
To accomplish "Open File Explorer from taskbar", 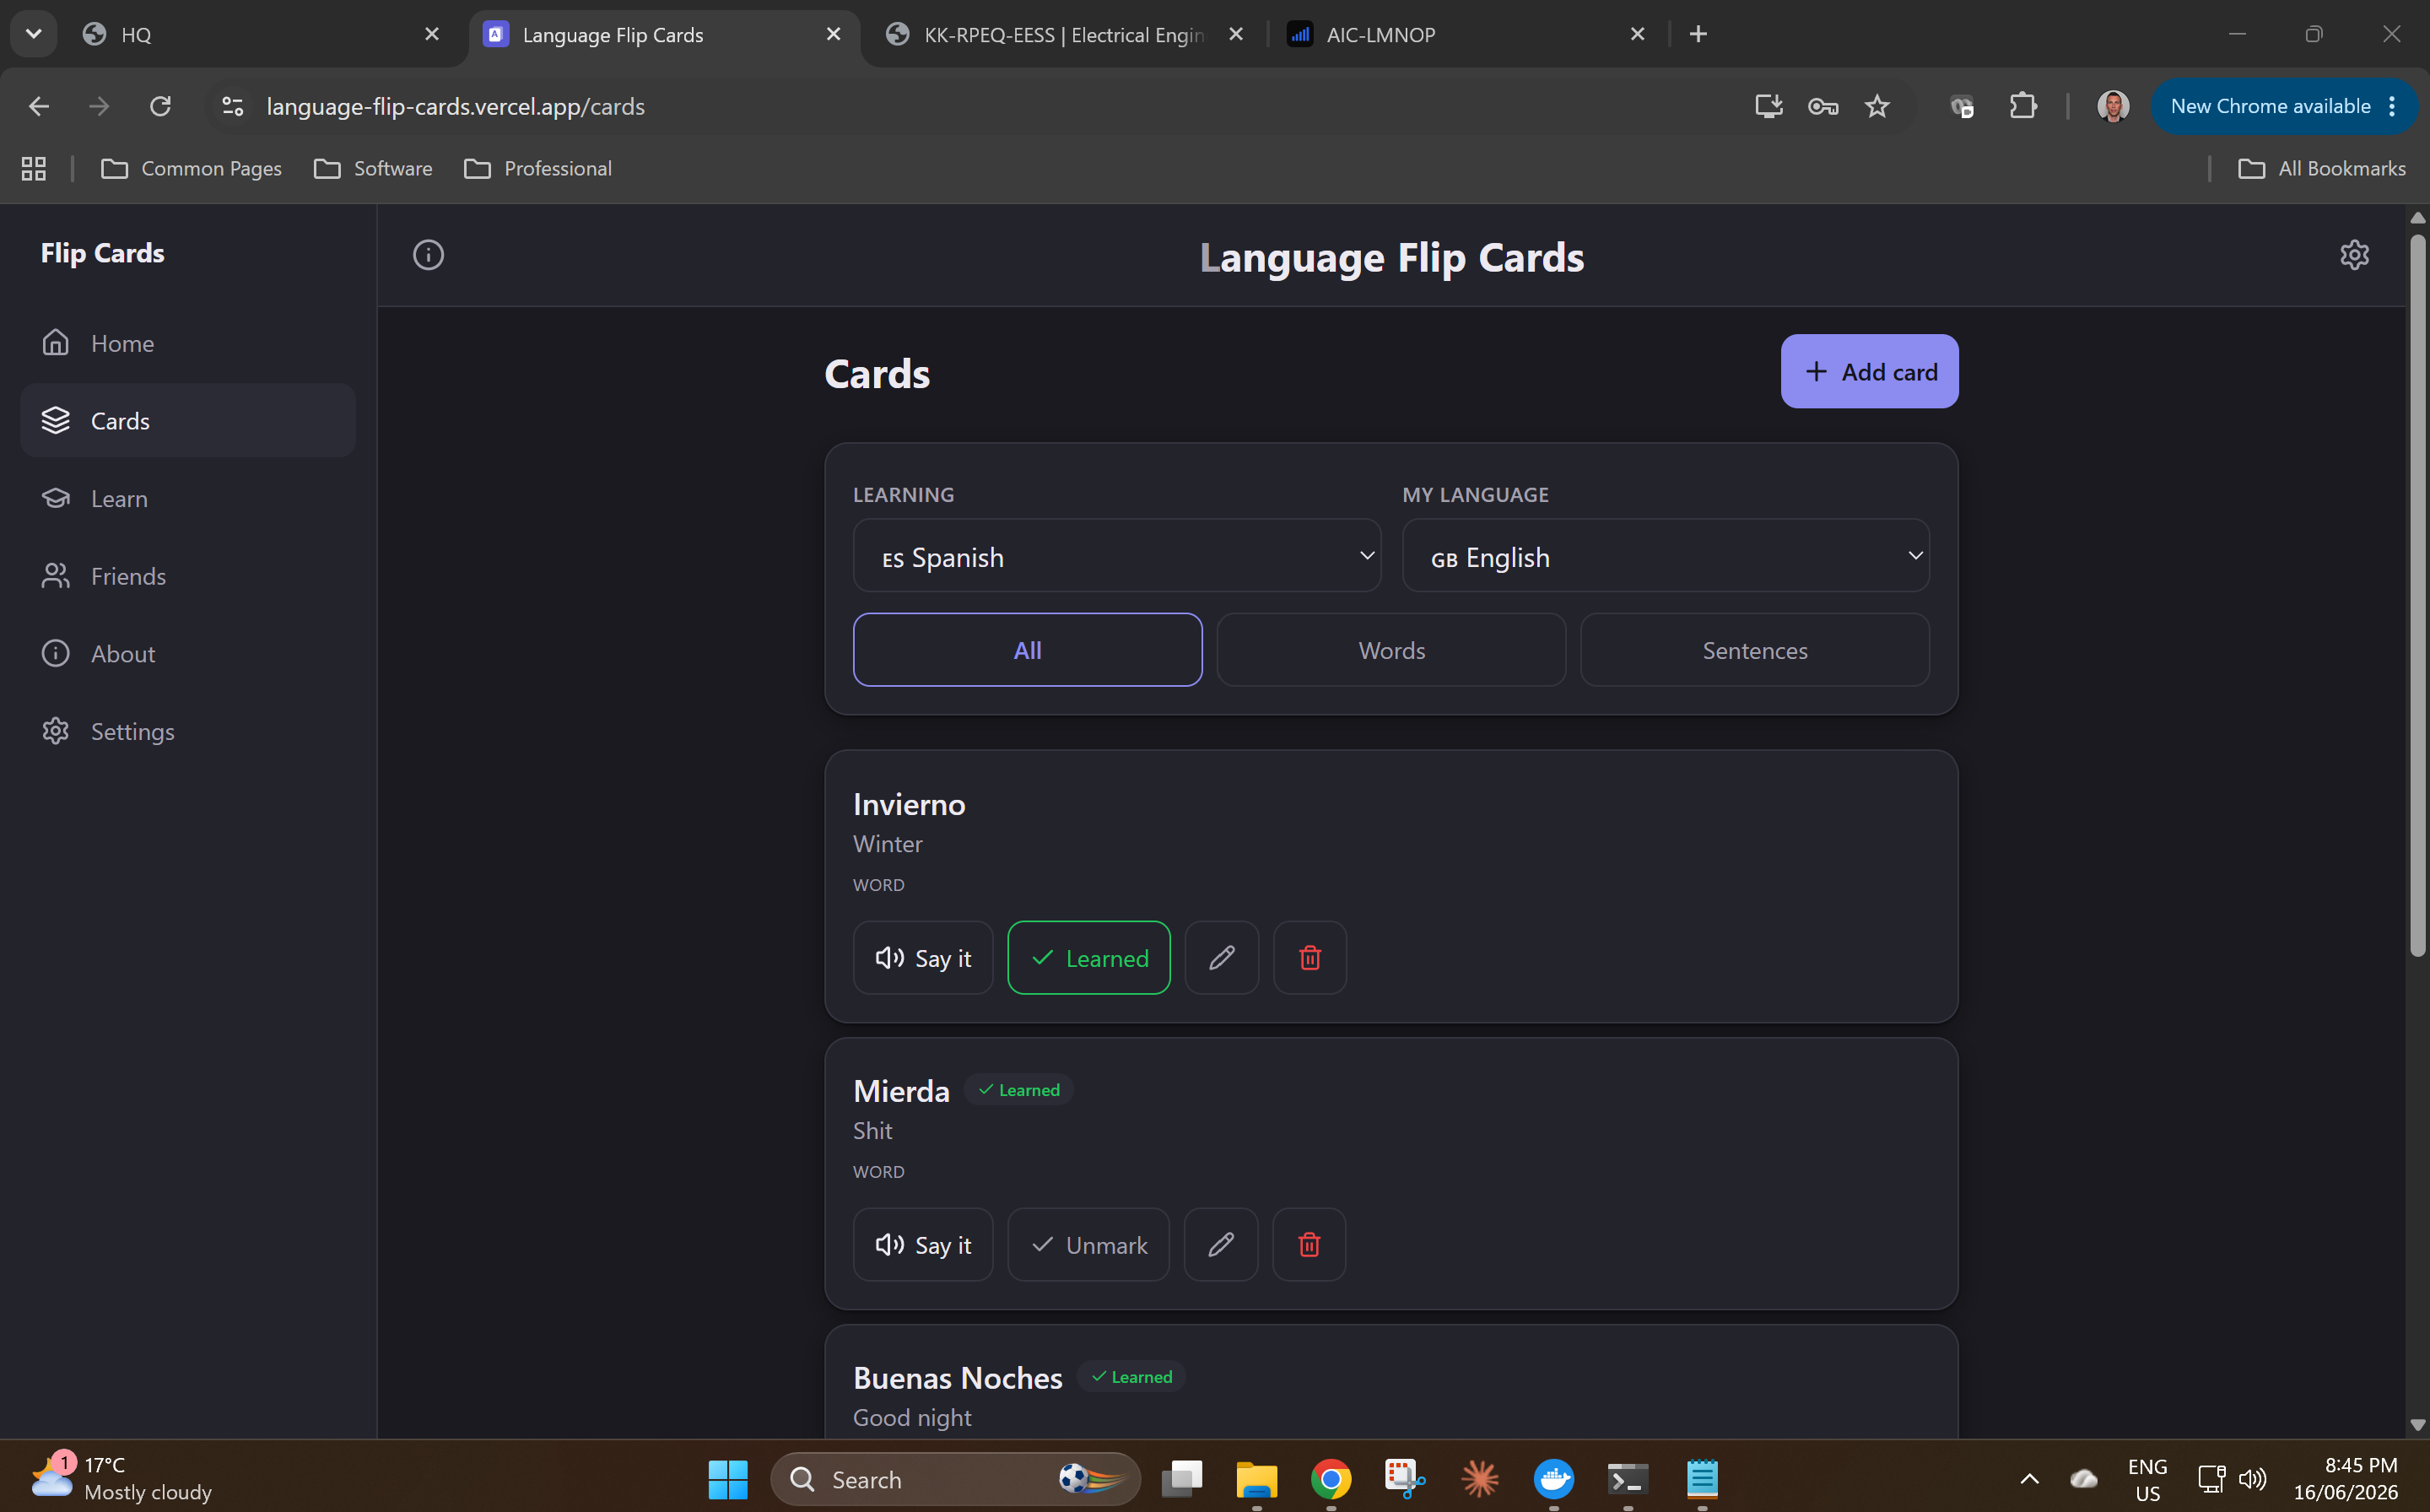I will click(x=1256, y=1479).
